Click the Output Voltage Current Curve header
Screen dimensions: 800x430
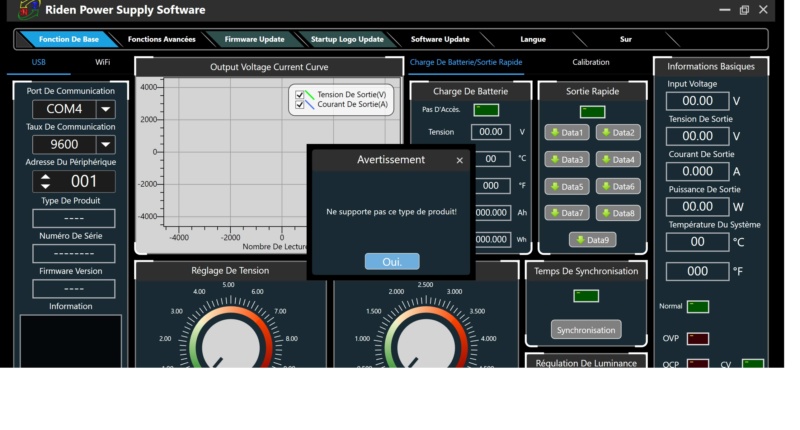[269, 67]
